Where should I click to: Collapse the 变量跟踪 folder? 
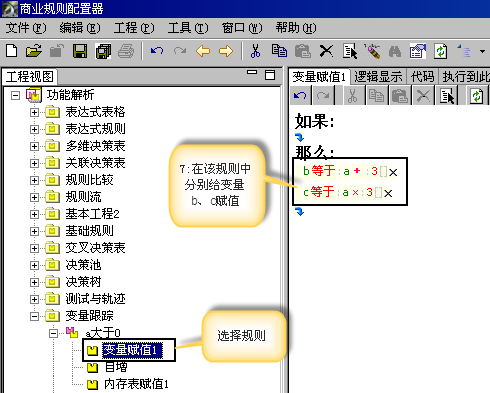[x=34, y=316]
